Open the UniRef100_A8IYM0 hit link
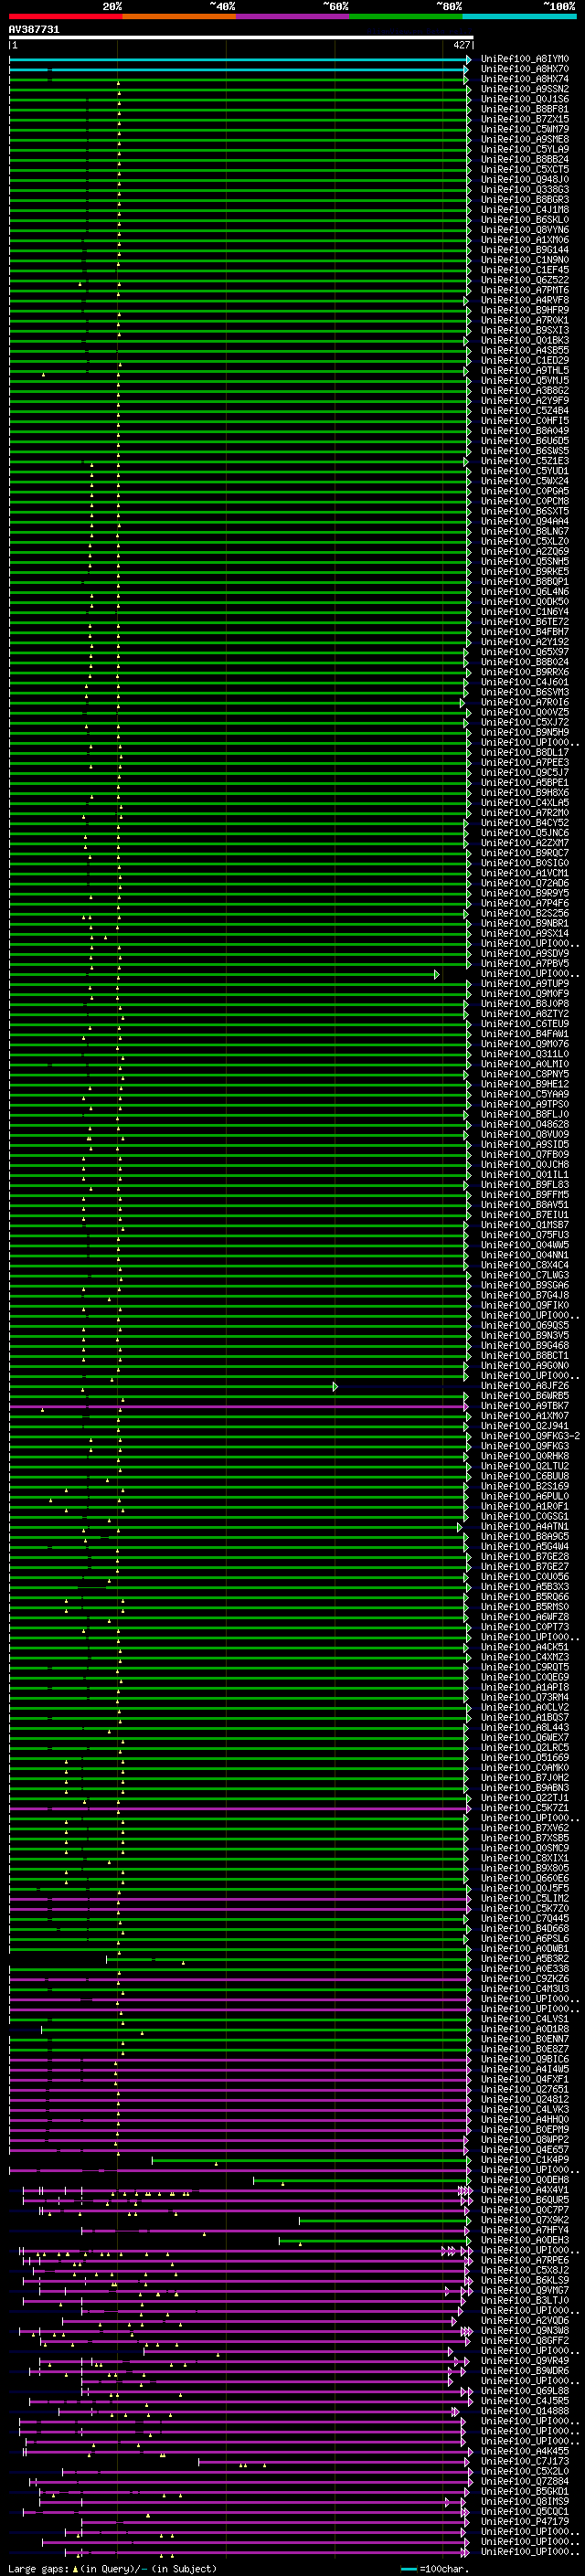 coord(525,59)
